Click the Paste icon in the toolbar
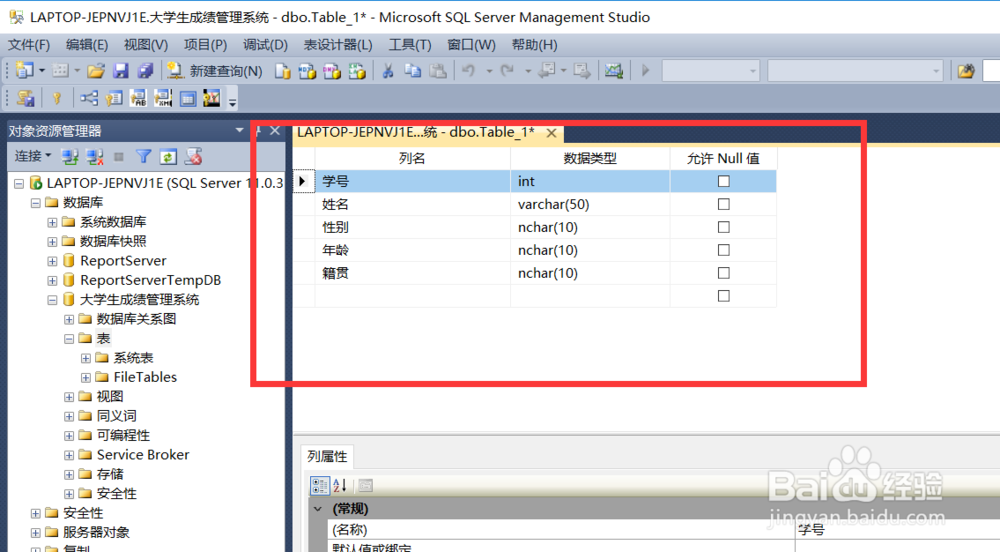The image size is (1000, 552). tap(438, 71)
